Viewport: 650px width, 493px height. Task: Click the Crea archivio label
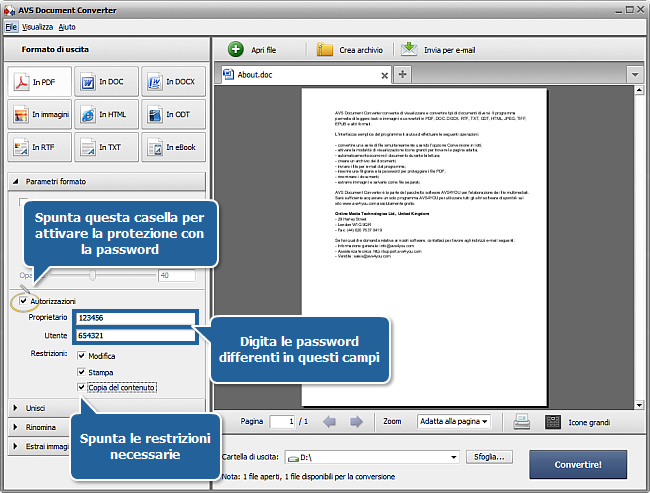click(361, 50)
